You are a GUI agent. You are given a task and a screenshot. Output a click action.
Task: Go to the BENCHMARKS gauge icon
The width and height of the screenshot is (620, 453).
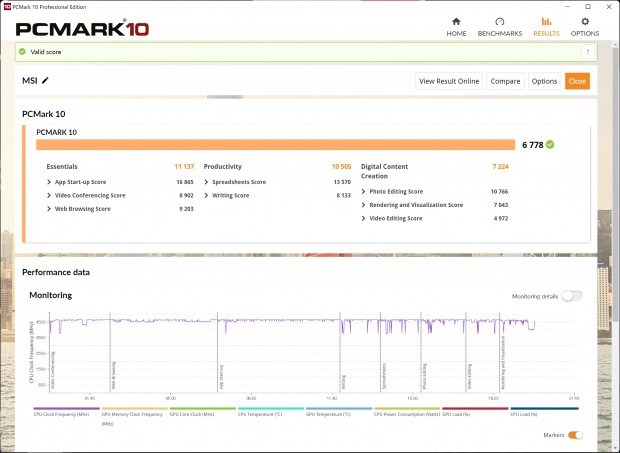[x=499, y=21]
